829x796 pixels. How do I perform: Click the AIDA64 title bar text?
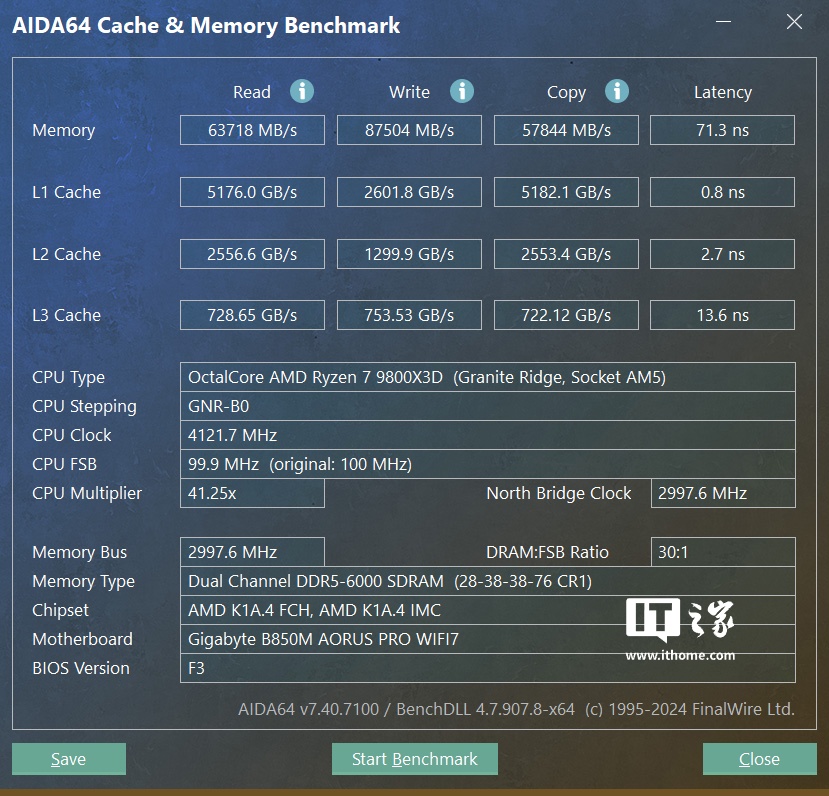(x=206, y=26)
